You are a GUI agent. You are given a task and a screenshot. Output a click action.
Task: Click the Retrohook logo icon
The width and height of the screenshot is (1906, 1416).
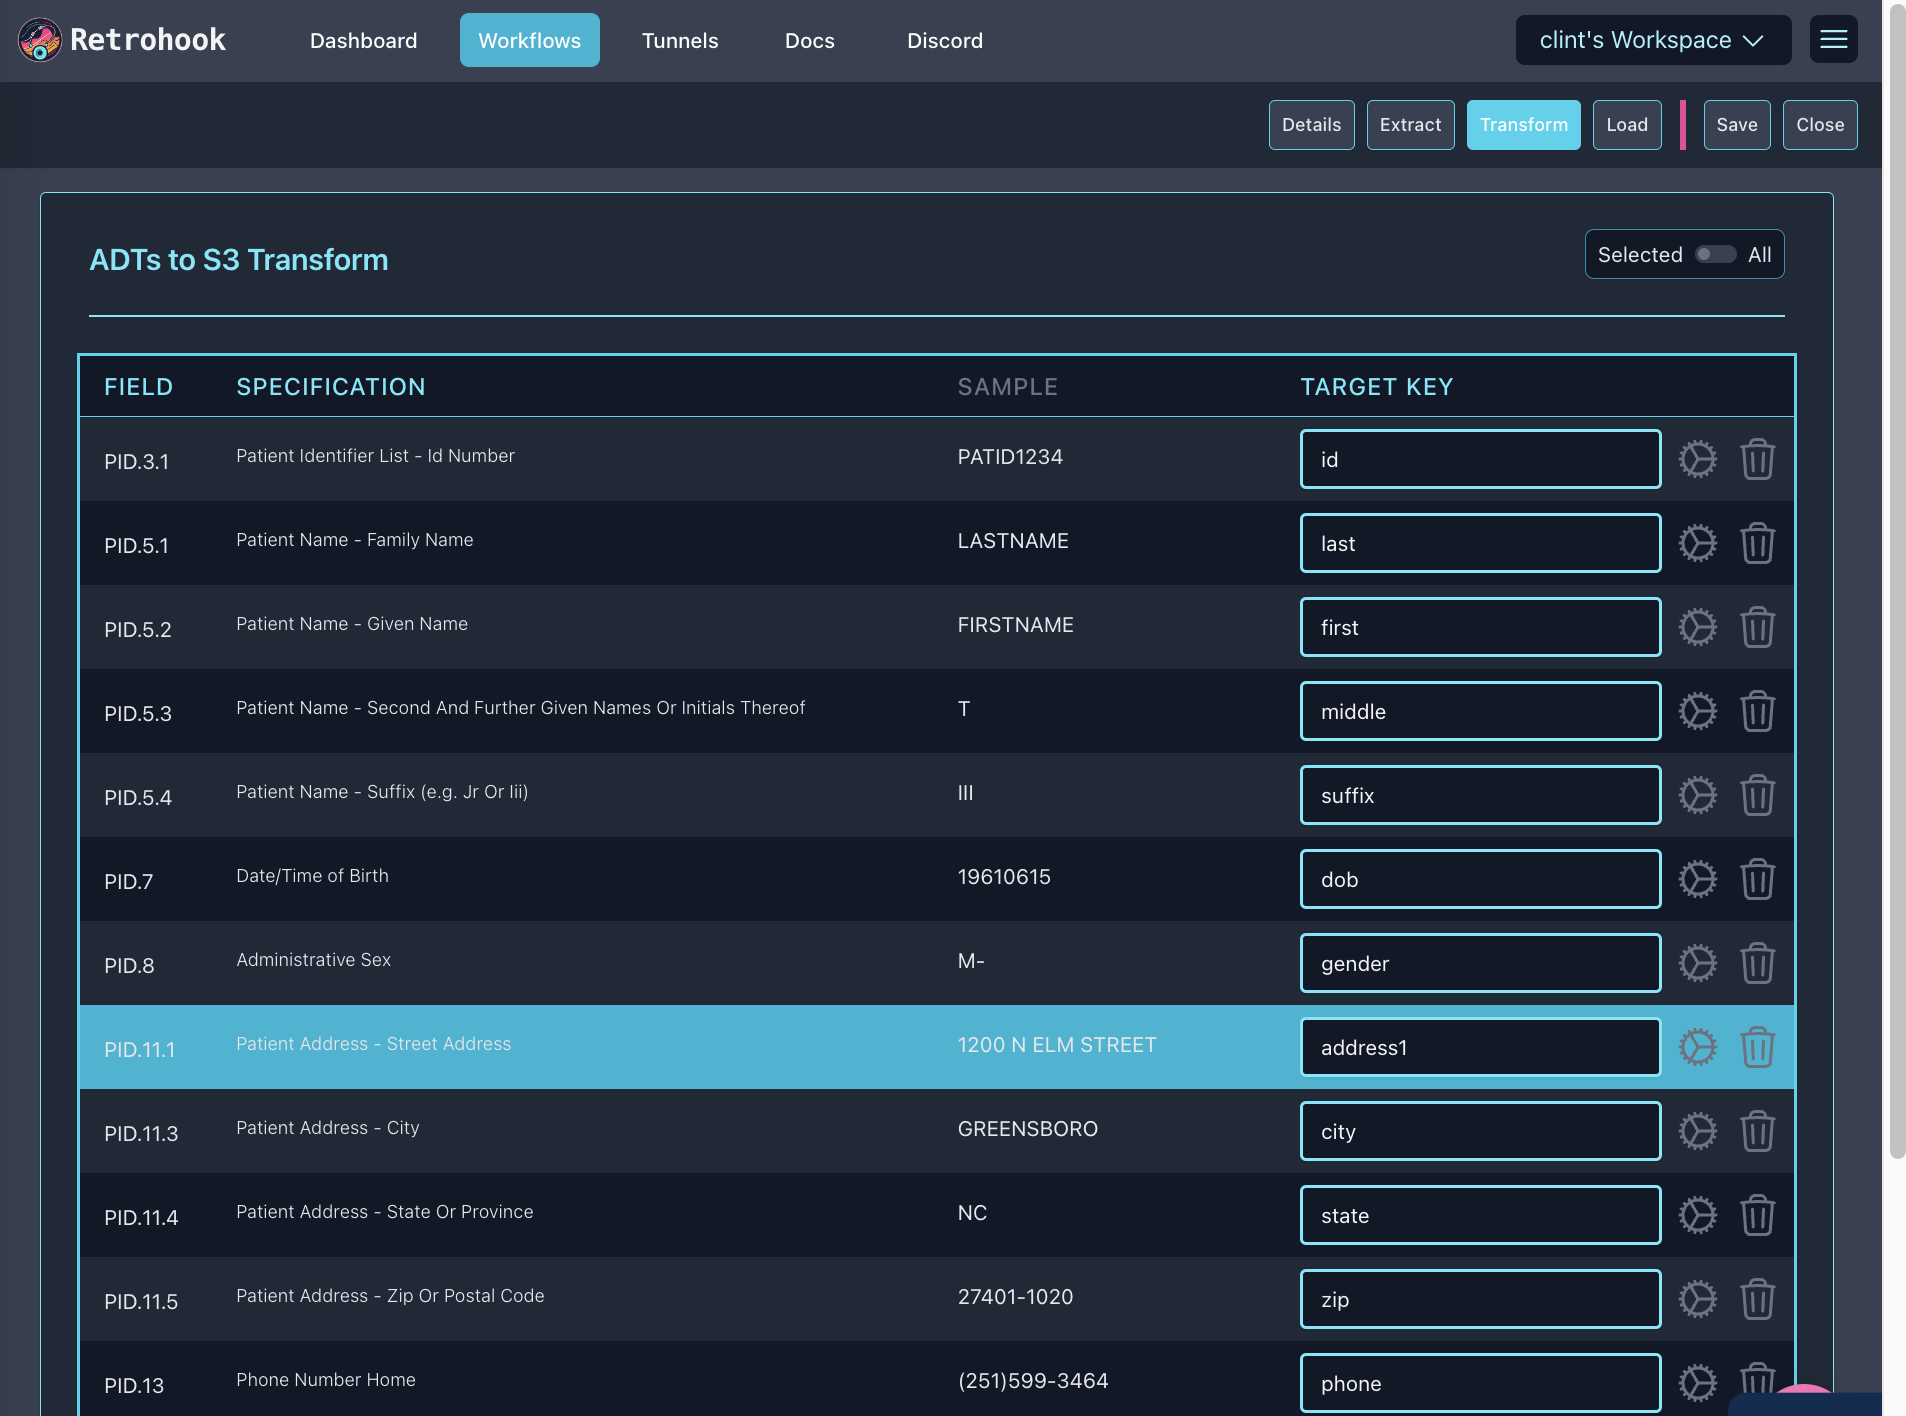(x=40, y=40)
